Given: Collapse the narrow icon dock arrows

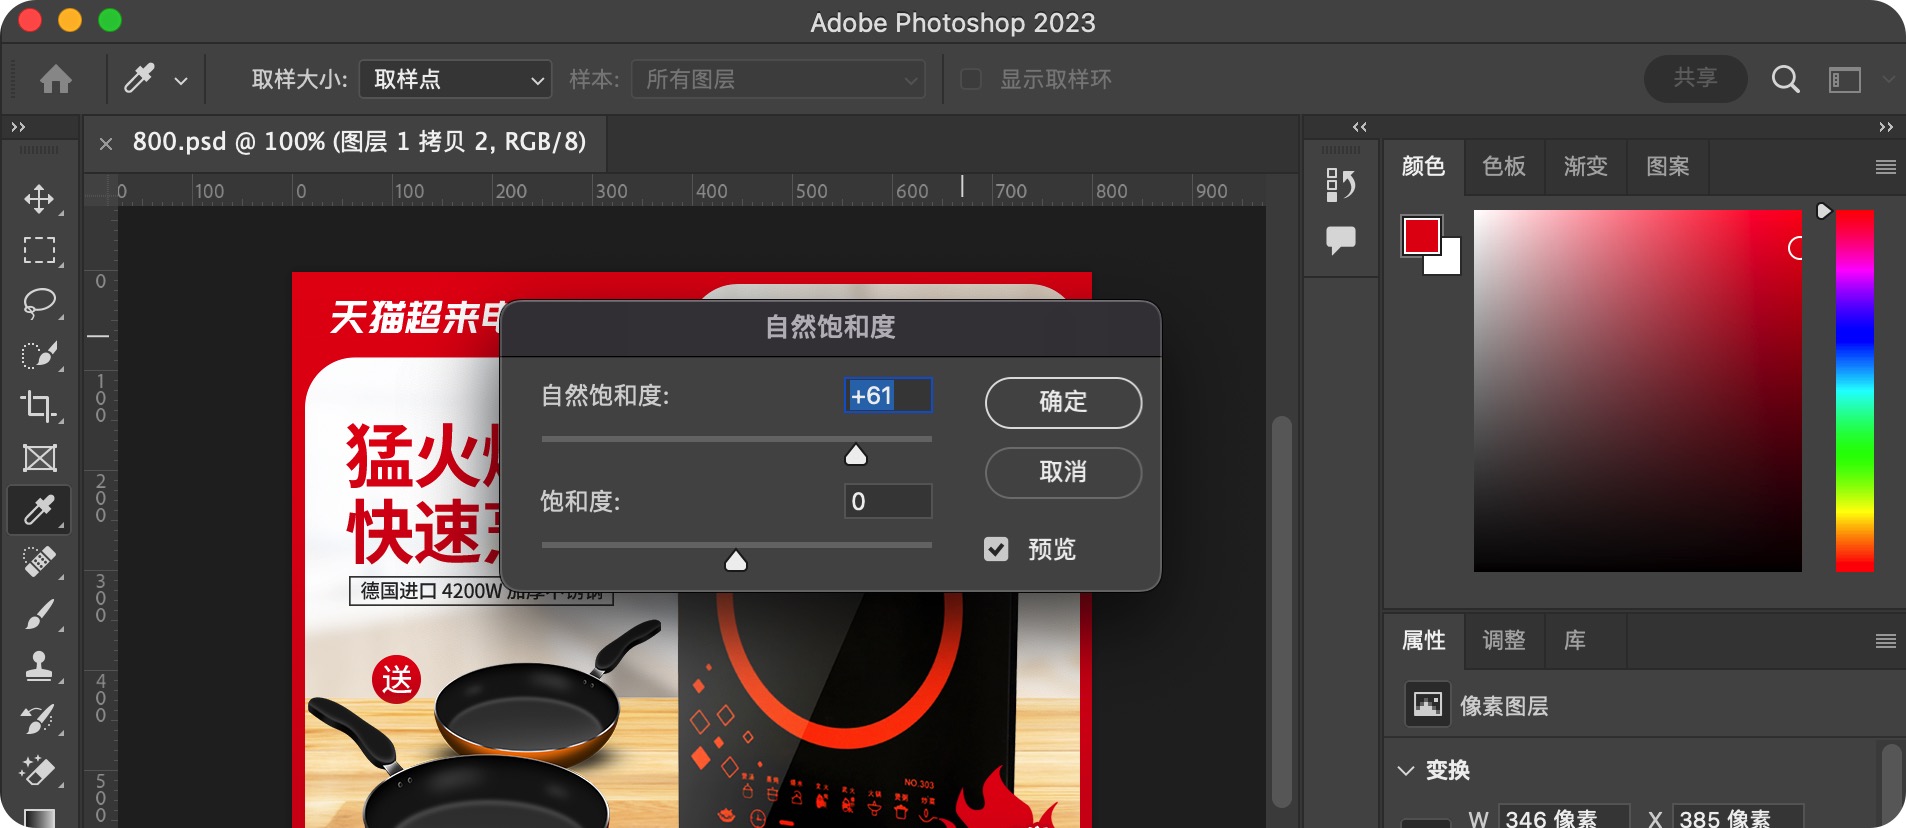Looking at the screenshot, I should [x=1359, y=127].
